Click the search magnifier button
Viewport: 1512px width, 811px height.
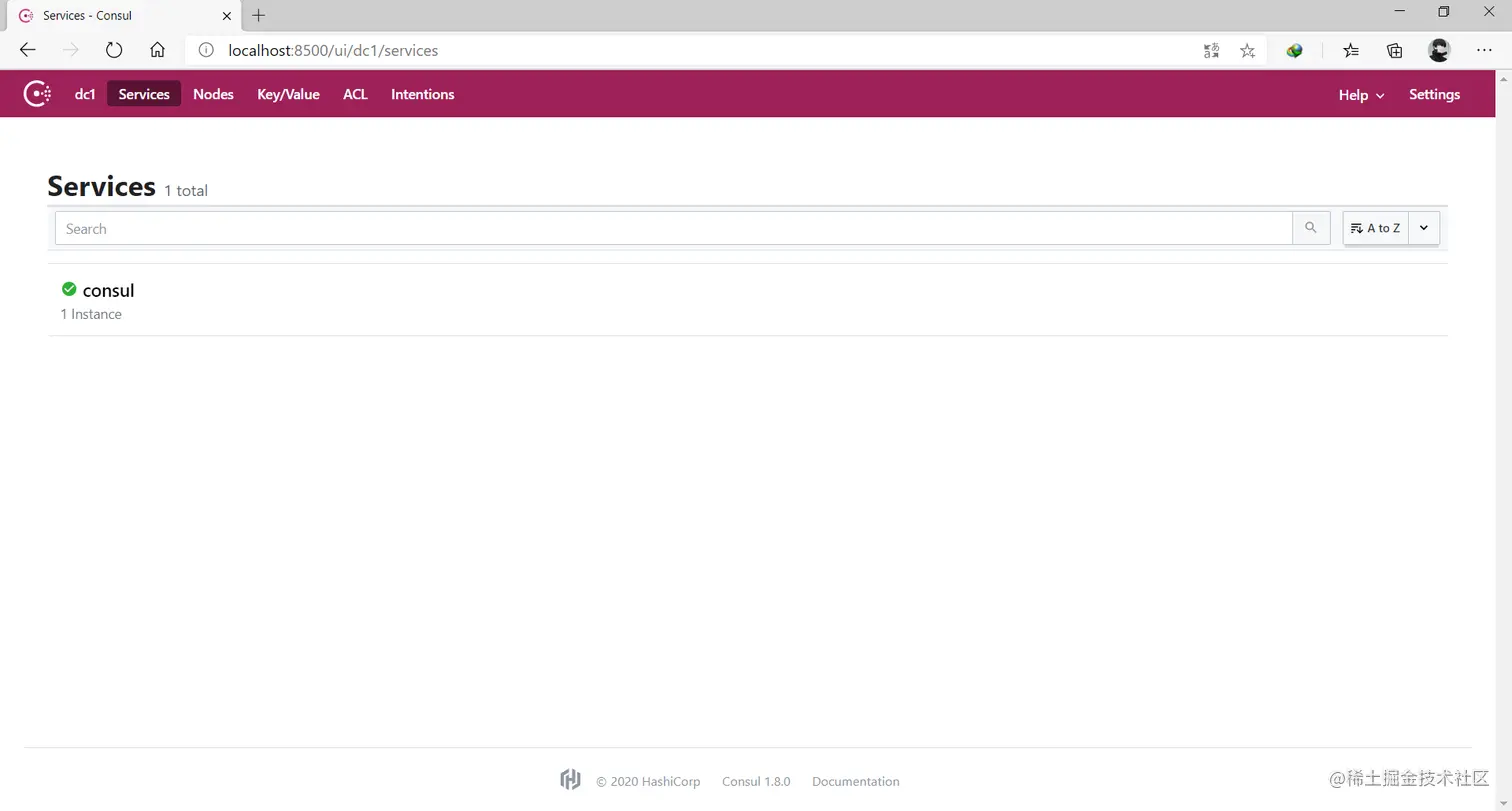coord(1311,228)
